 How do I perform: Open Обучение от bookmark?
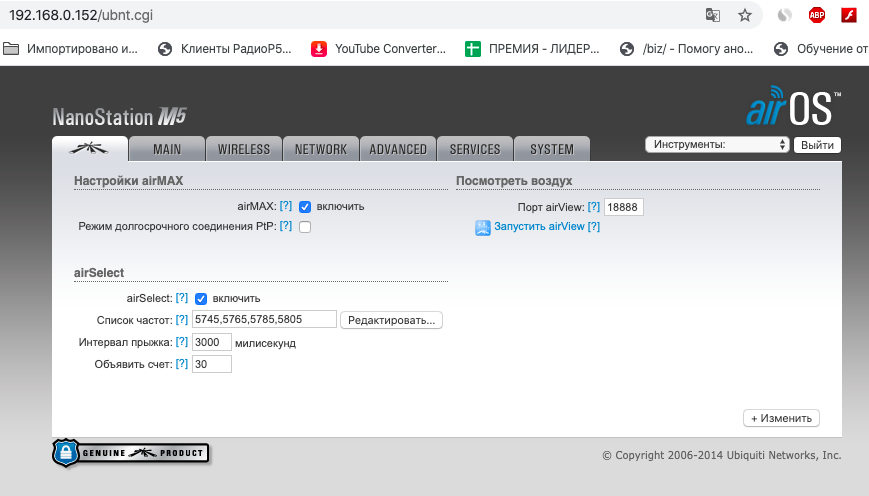[821, 49]
